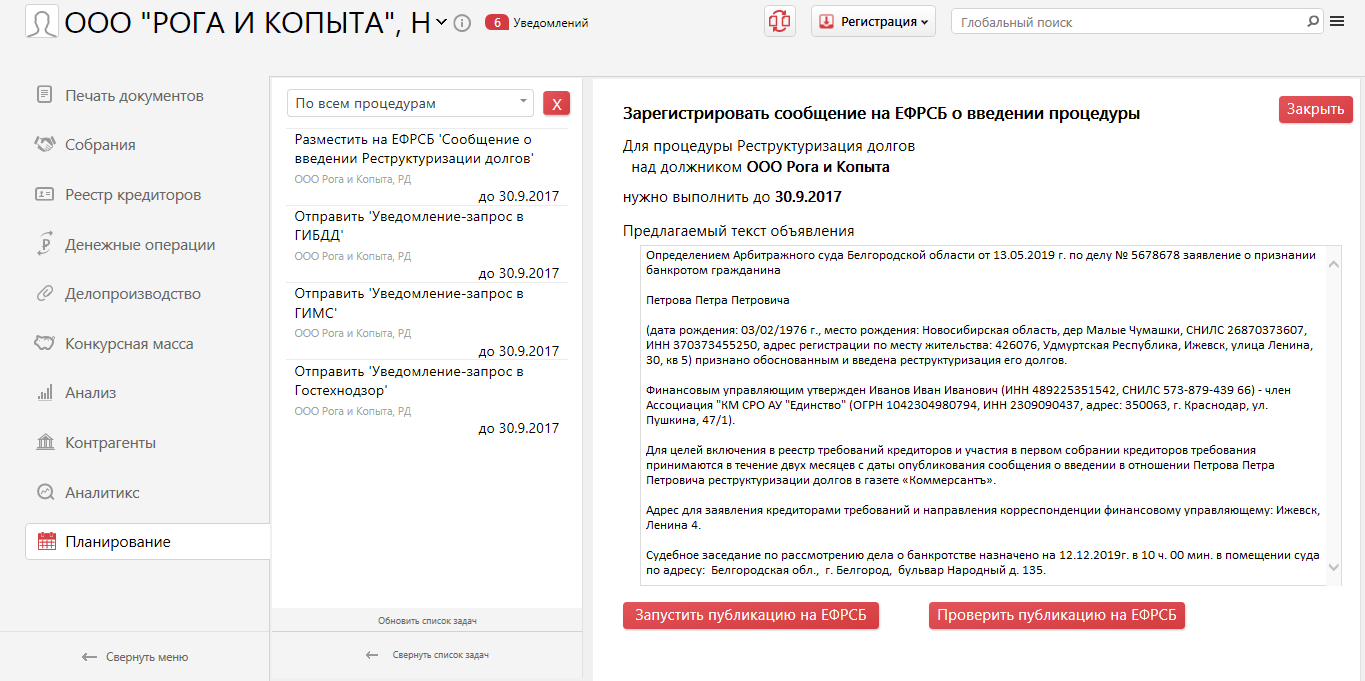Open the Конкурсная масса section
Viewport: 1365px width, 681px height.
[129, 344]
